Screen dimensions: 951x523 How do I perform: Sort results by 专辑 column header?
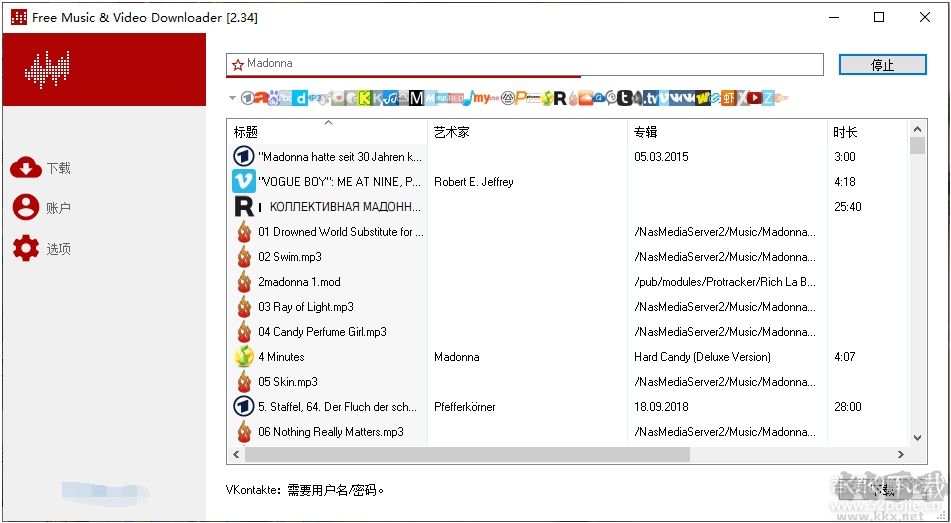click(x=727, y=132)
